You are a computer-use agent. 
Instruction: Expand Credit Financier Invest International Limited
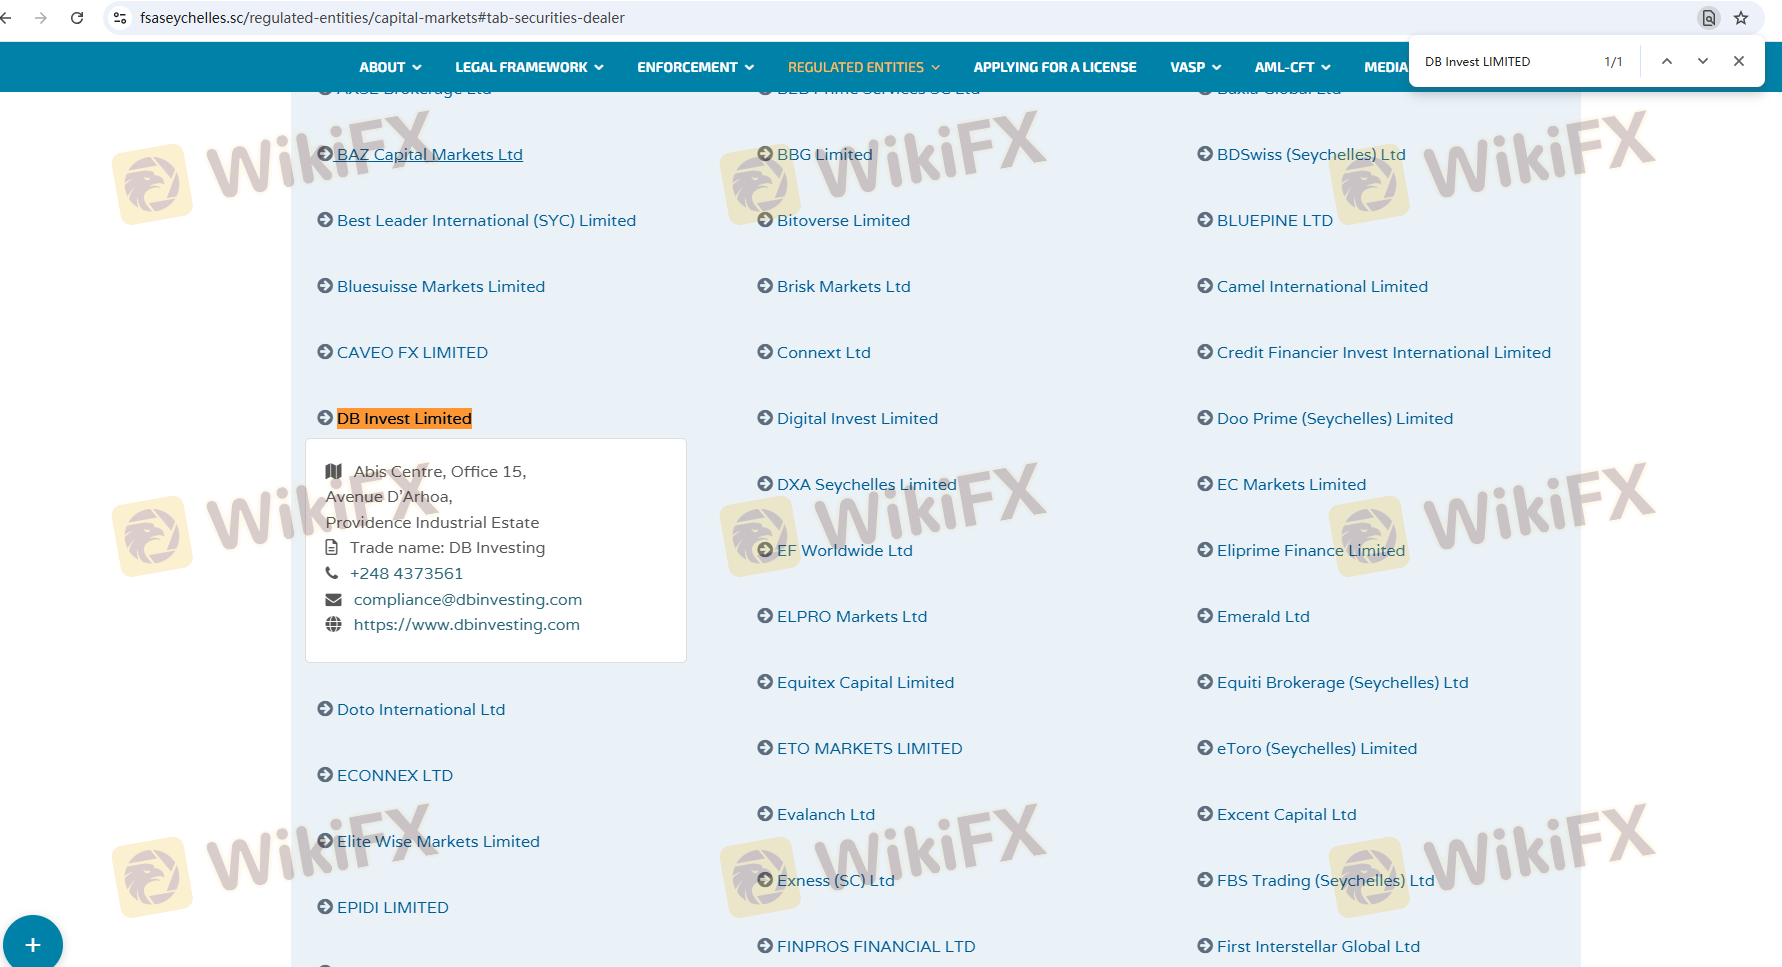coord(1384,352)
